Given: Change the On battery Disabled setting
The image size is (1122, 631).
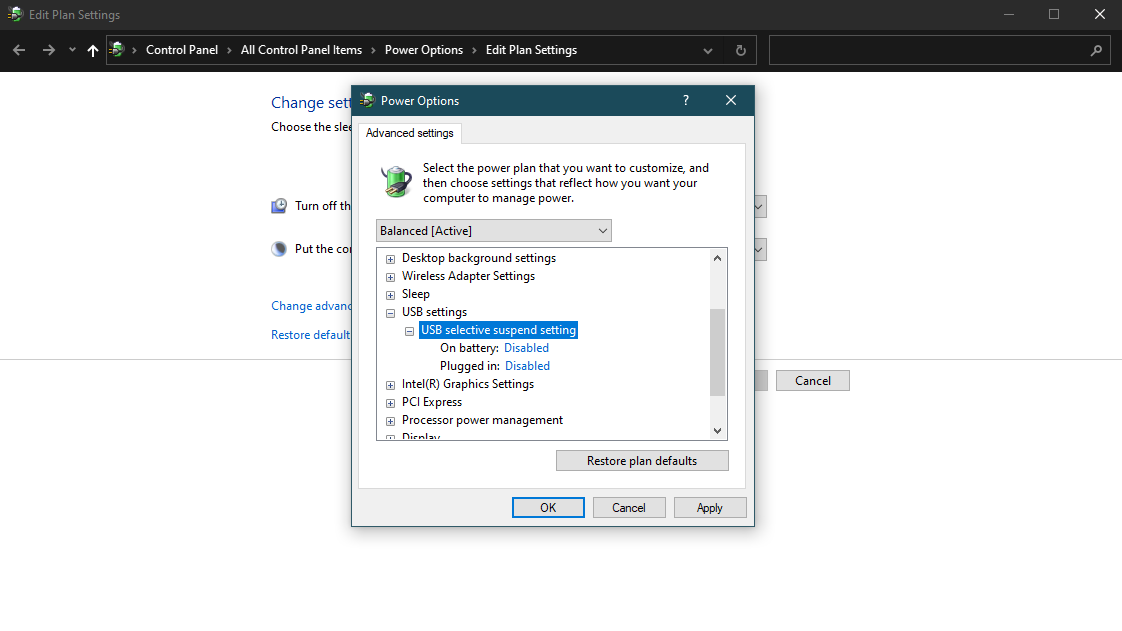Looking at the screenshot, I should [527, 347].
